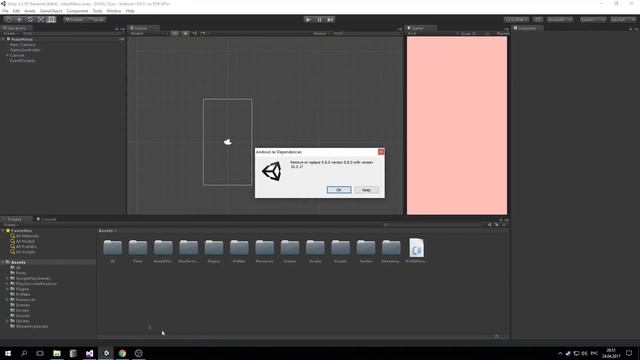This screenshot has height=360, width=640.
Task: Open the Gizmos dropdown in Scene view
Action: point(321,33)
